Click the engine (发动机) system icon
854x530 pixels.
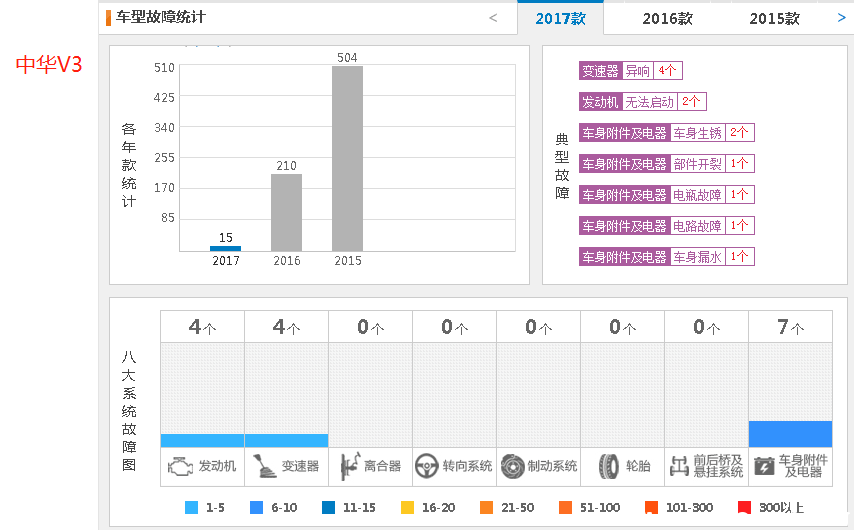pyautogui.click(x=181, y=466)
